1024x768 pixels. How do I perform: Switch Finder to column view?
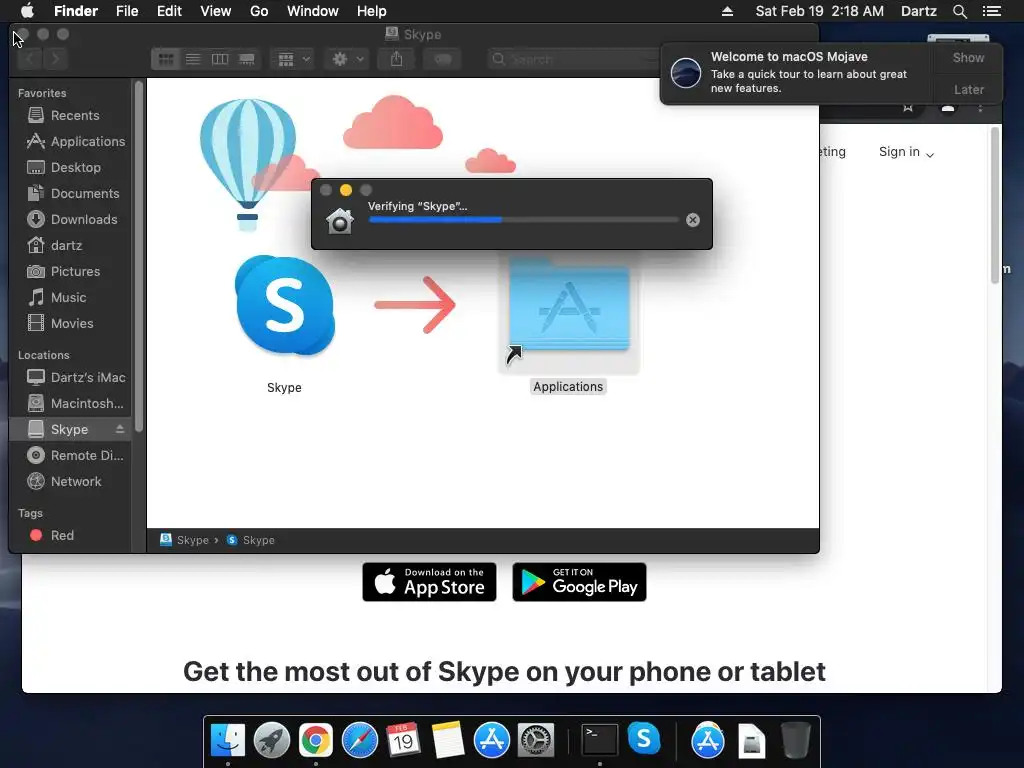coord(220,59)
